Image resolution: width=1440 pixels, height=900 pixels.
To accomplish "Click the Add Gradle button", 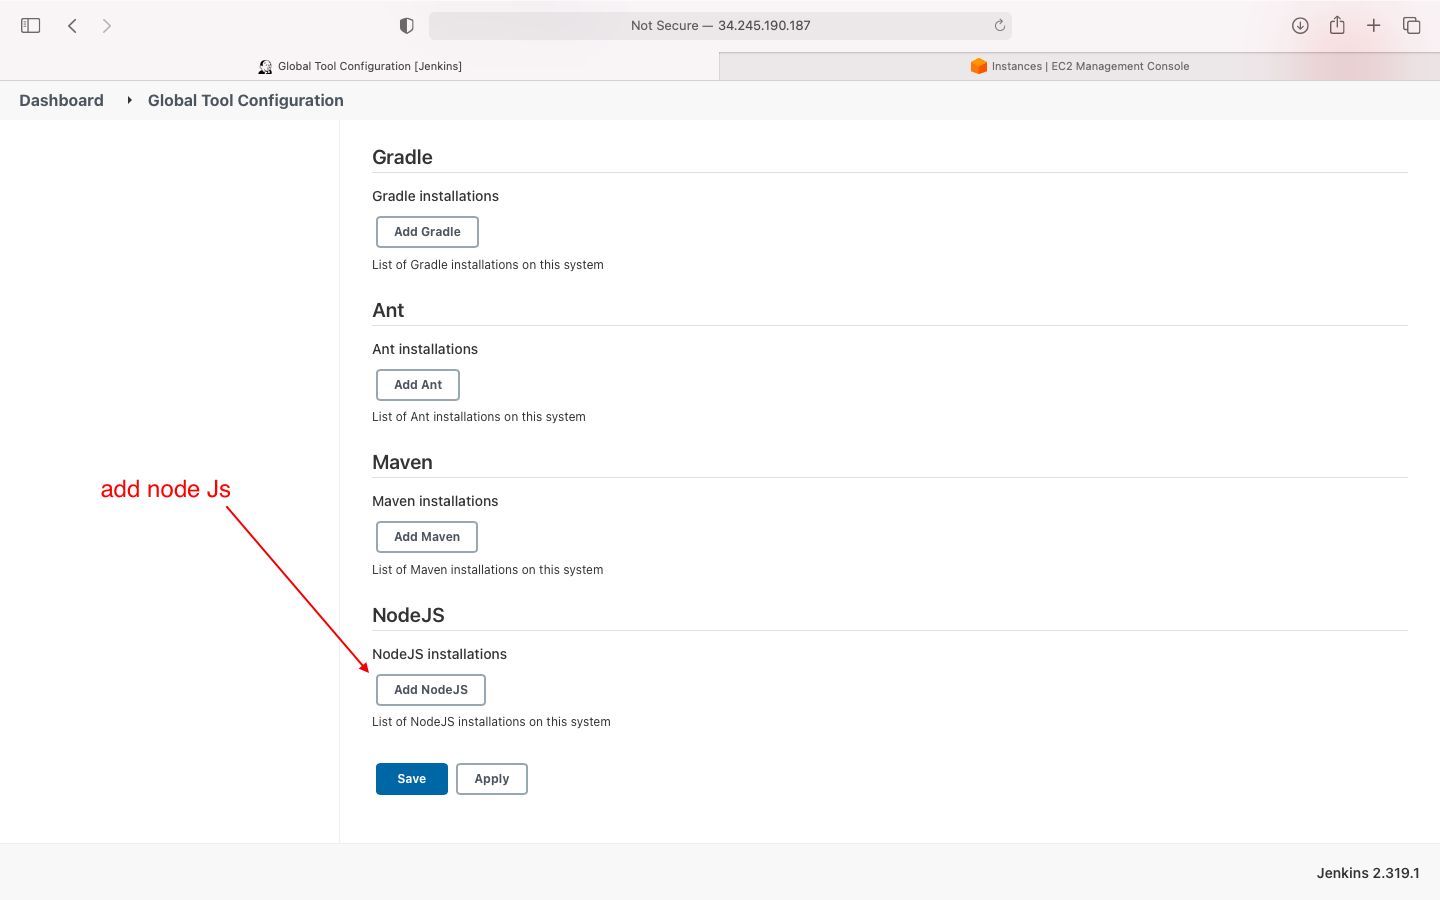I will [427, 232].
